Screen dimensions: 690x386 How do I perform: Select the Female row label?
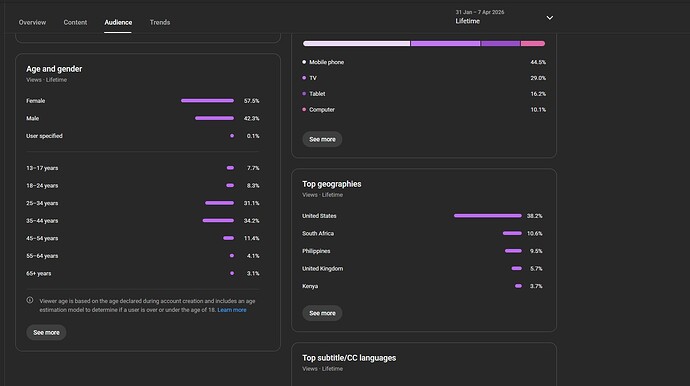point(36,101)
